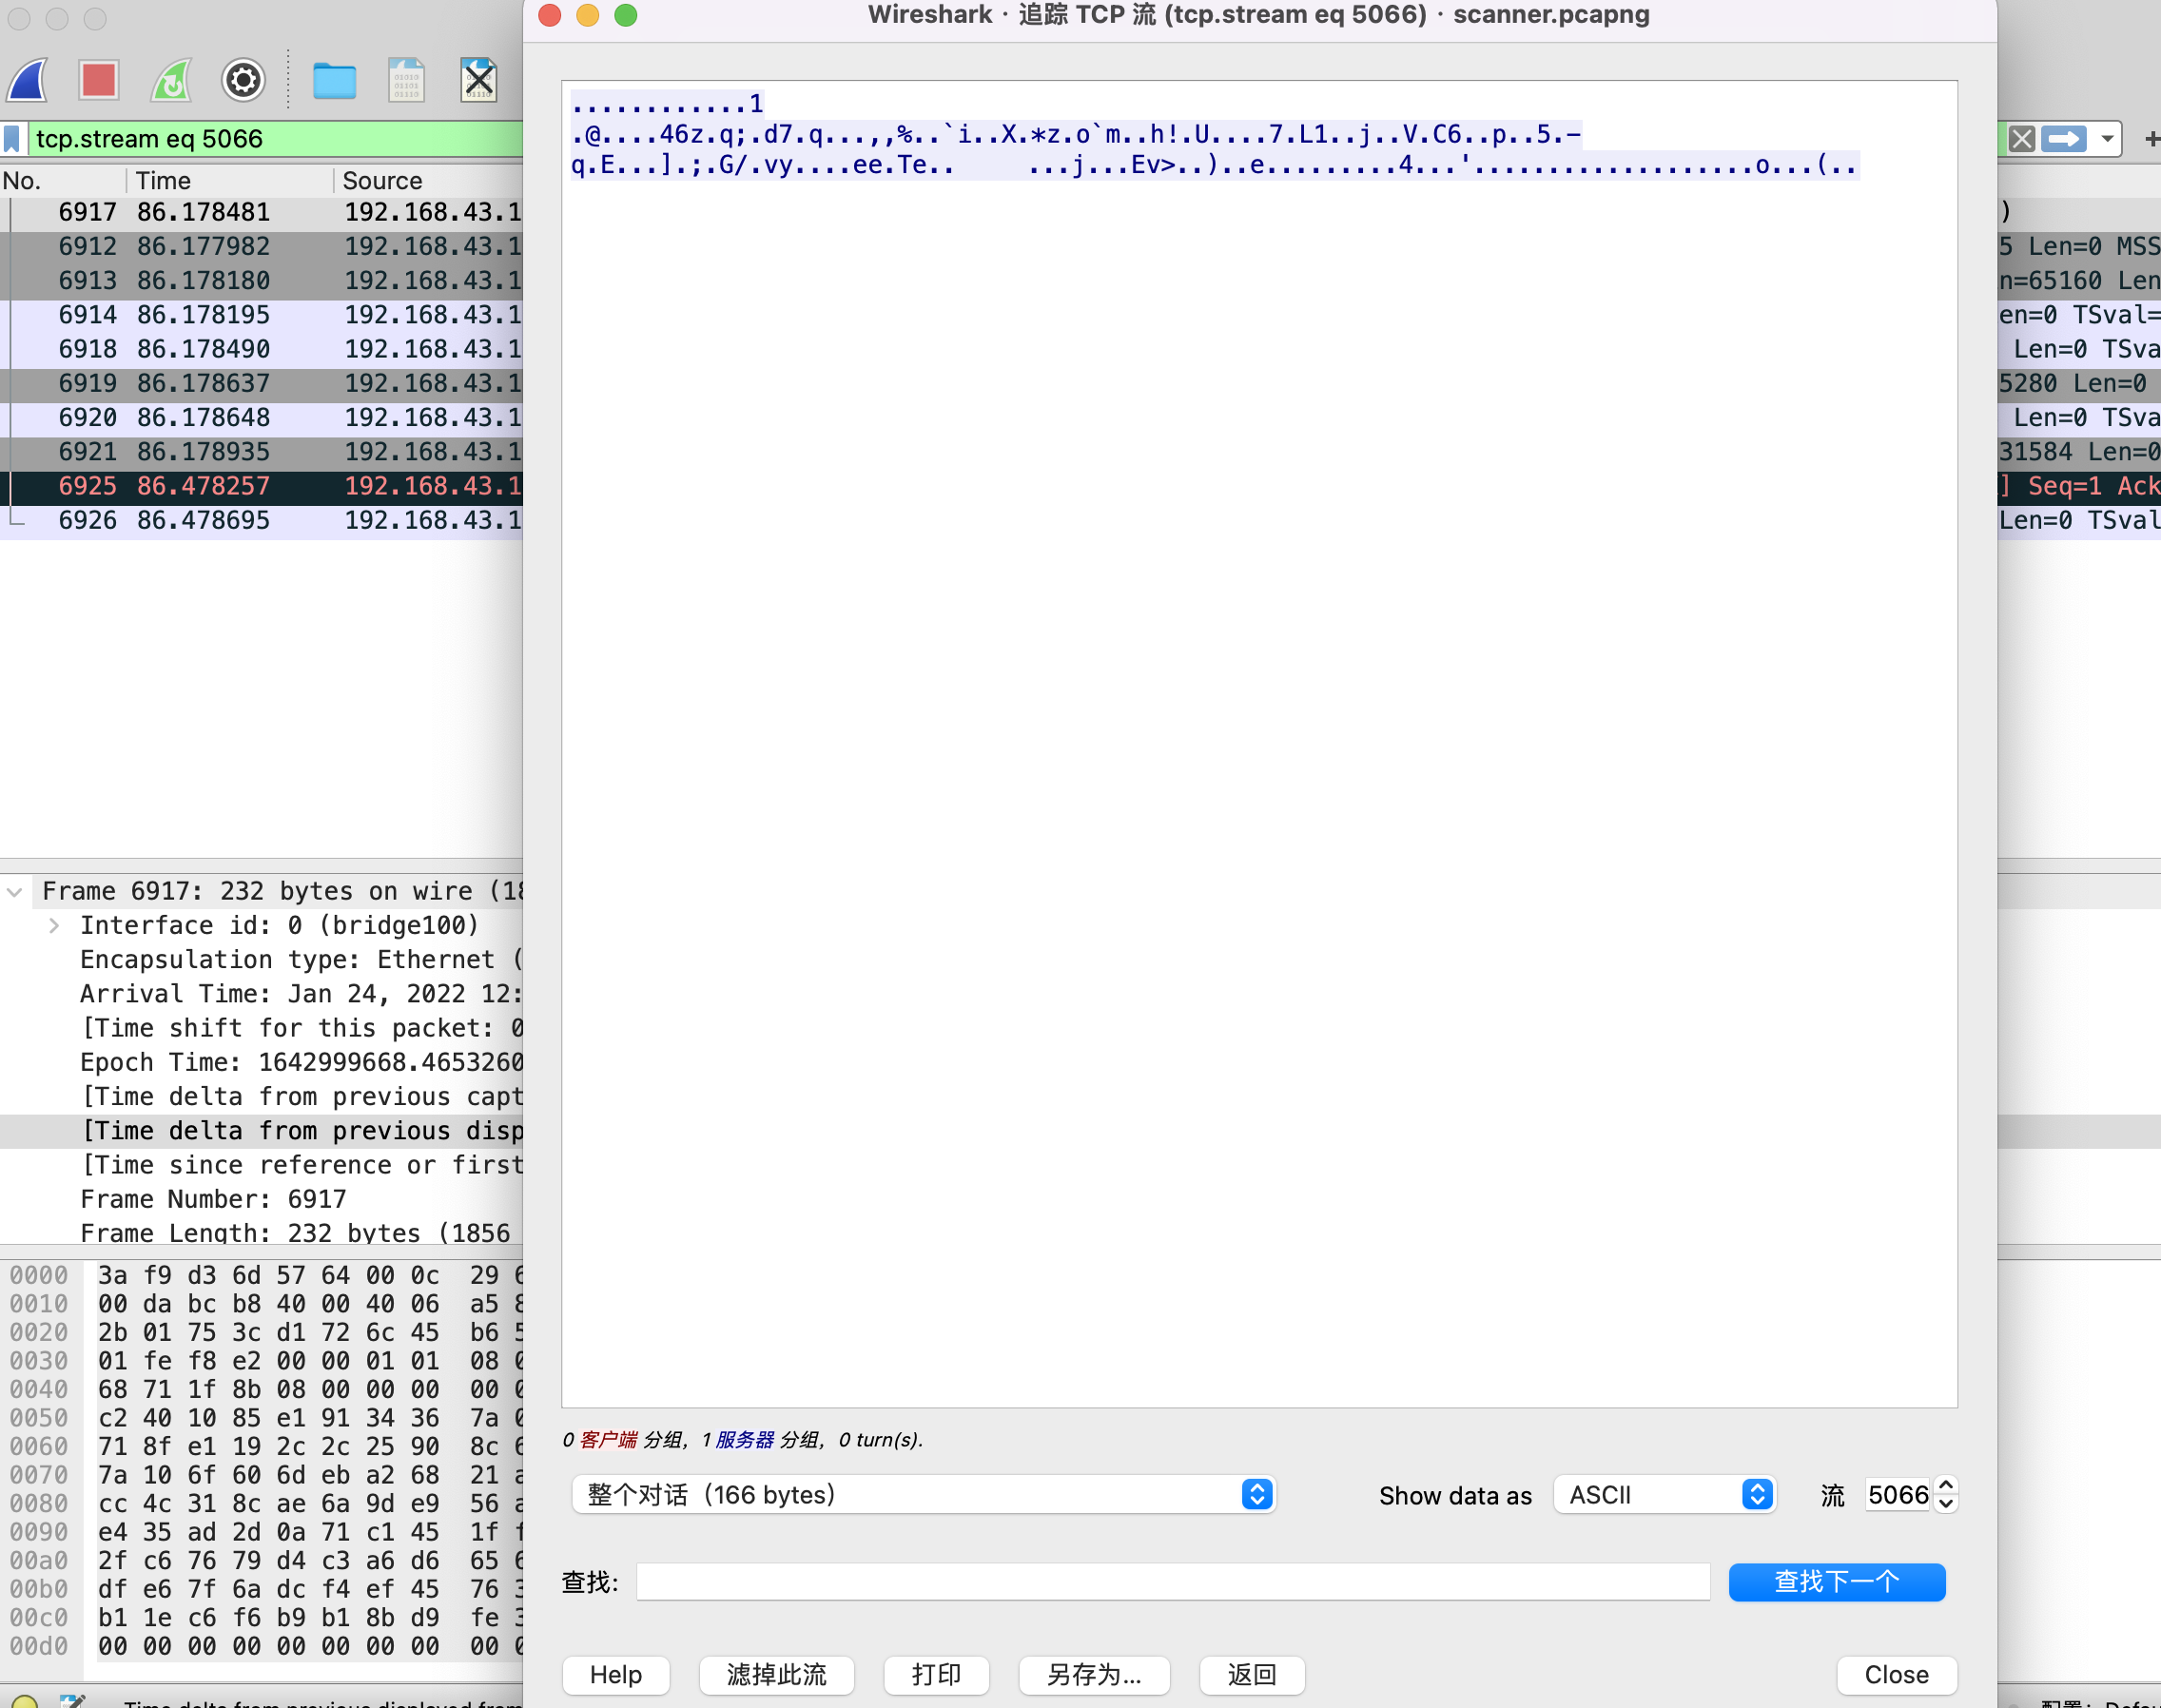Click the 另存为... save as button

click(1094, 1675)
